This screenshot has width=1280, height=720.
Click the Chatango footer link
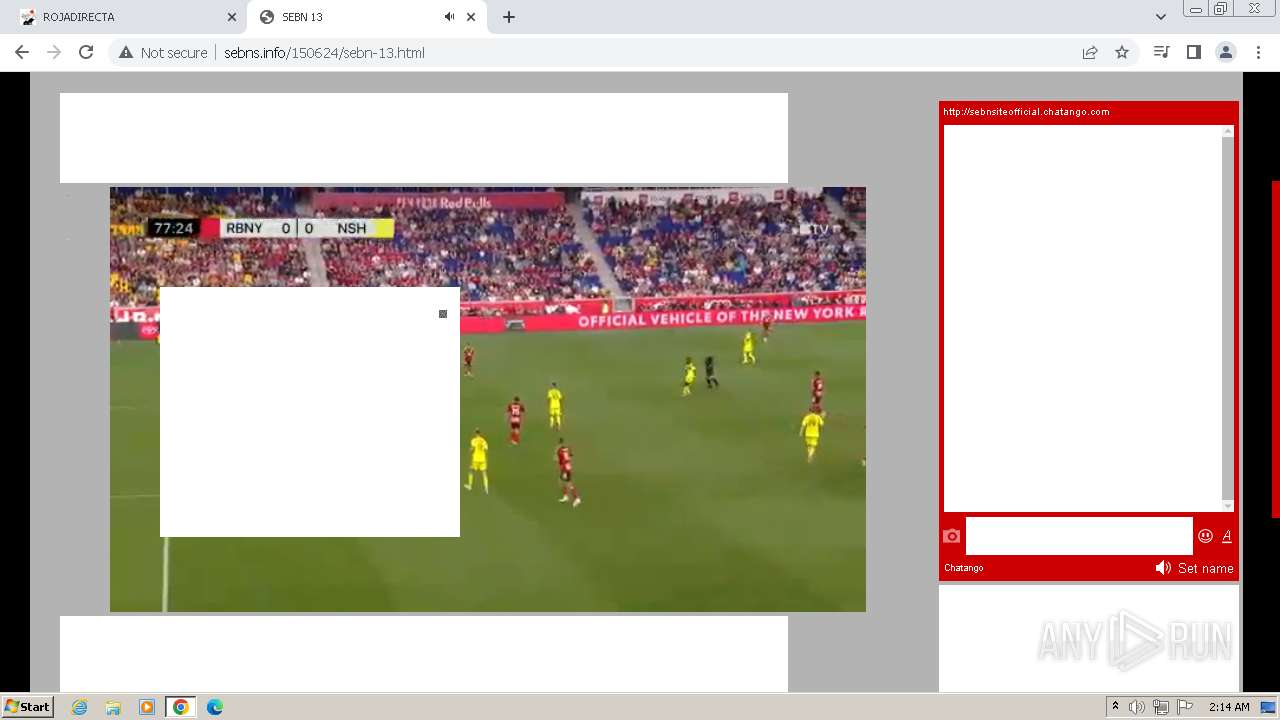[963, 568]
